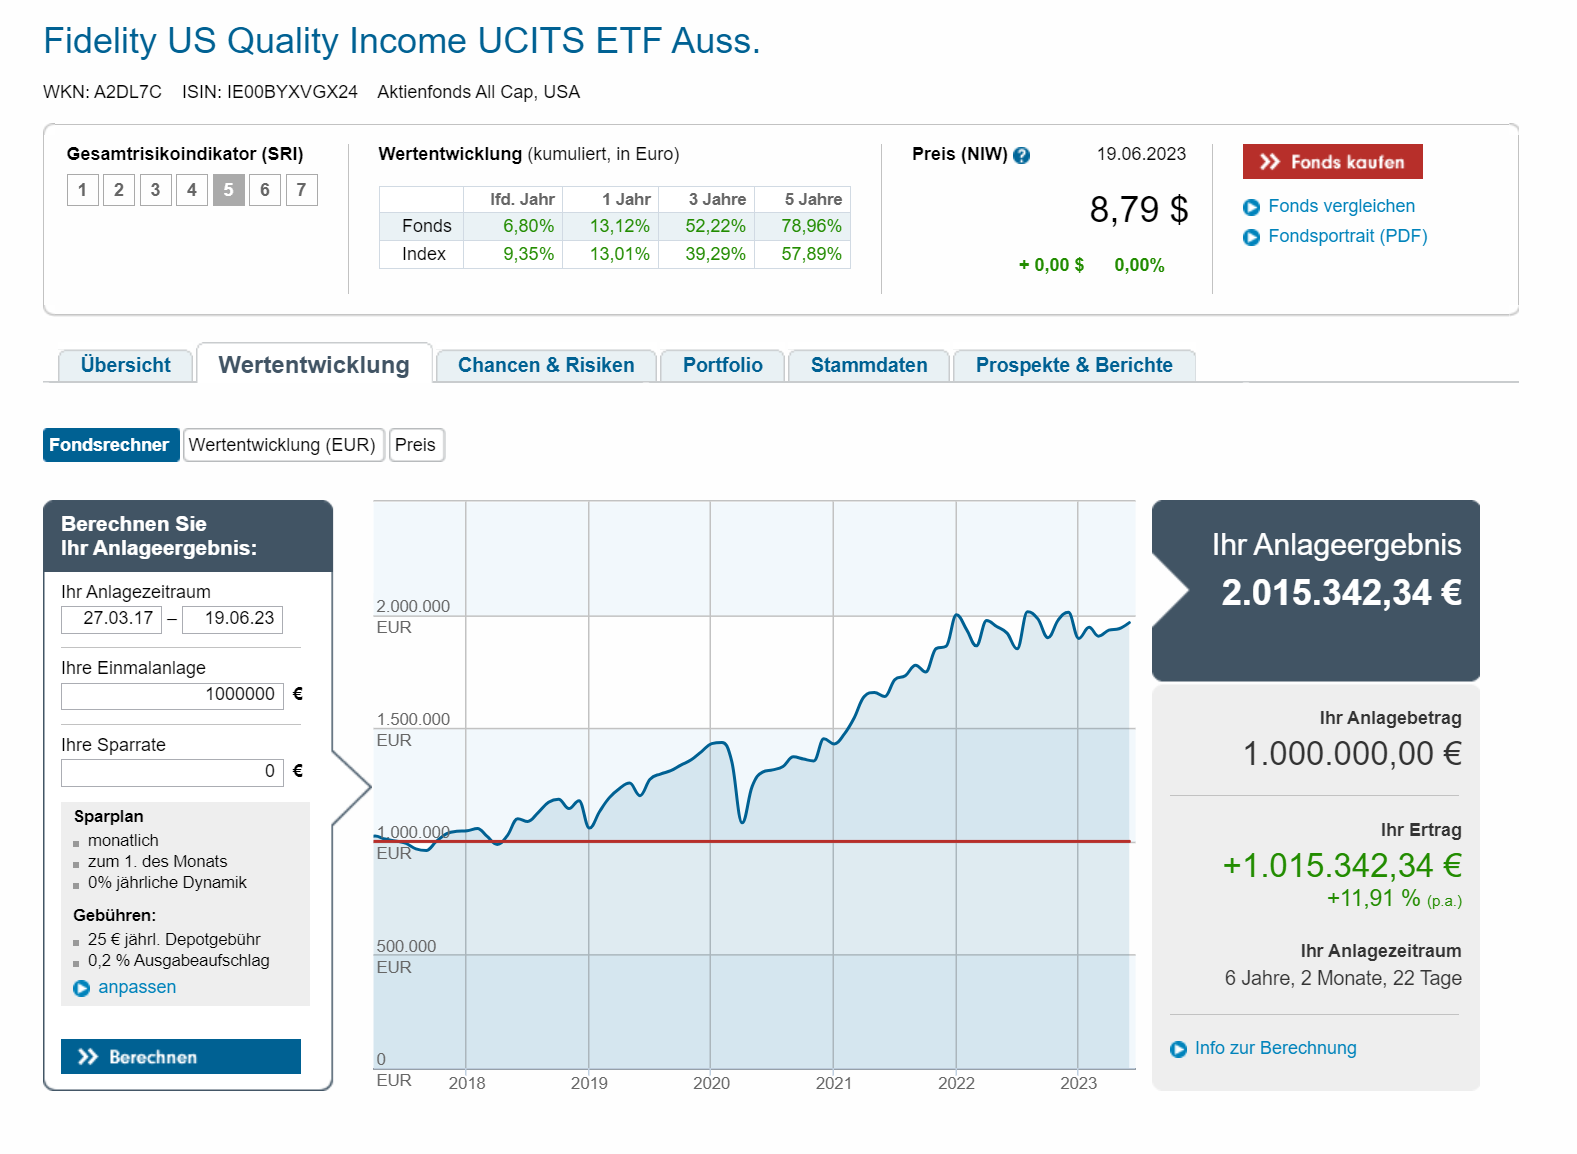Click the result amount 2.015.342,34 €
This screenshot has height=1154, width=1577.
click(1341, 593)
